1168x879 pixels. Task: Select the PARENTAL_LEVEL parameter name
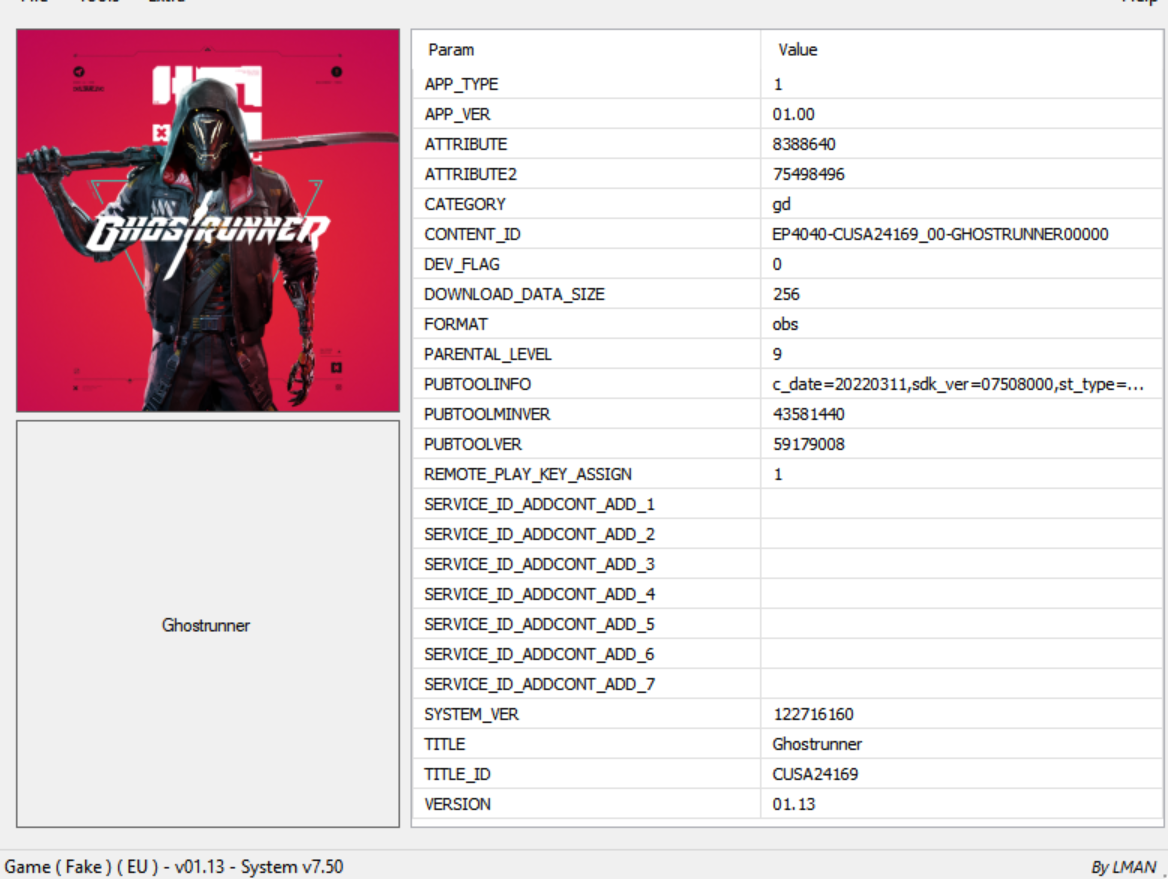click(x=488, y=354)
